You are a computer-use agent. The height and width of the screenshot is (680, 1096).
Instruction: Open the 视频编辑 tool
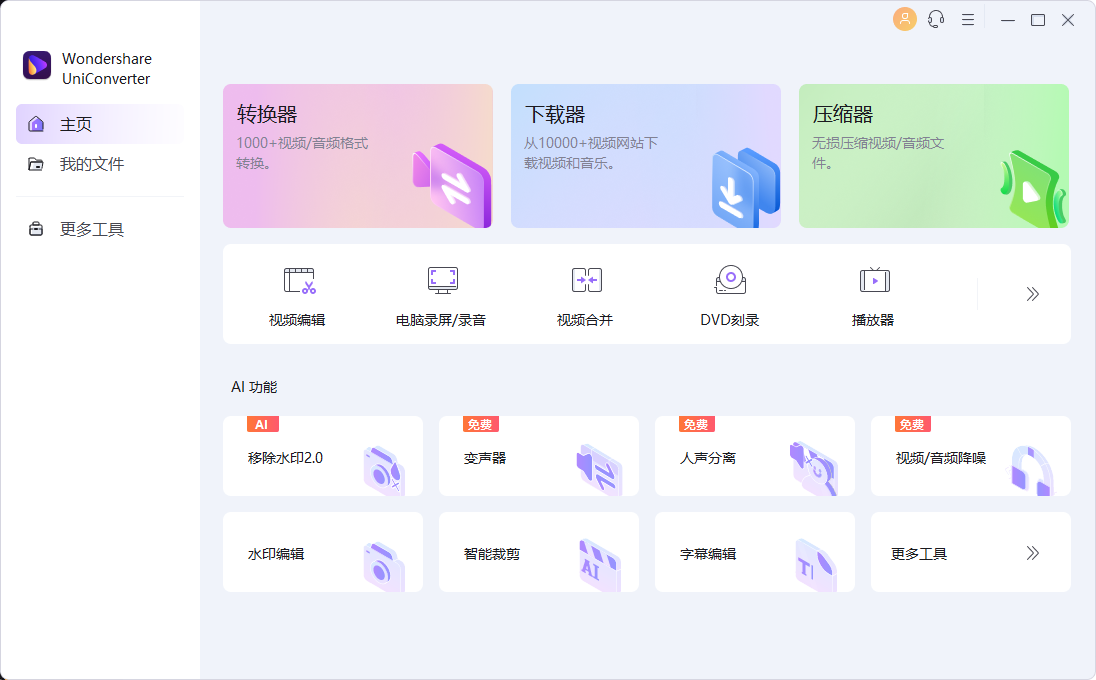(295, 293)
